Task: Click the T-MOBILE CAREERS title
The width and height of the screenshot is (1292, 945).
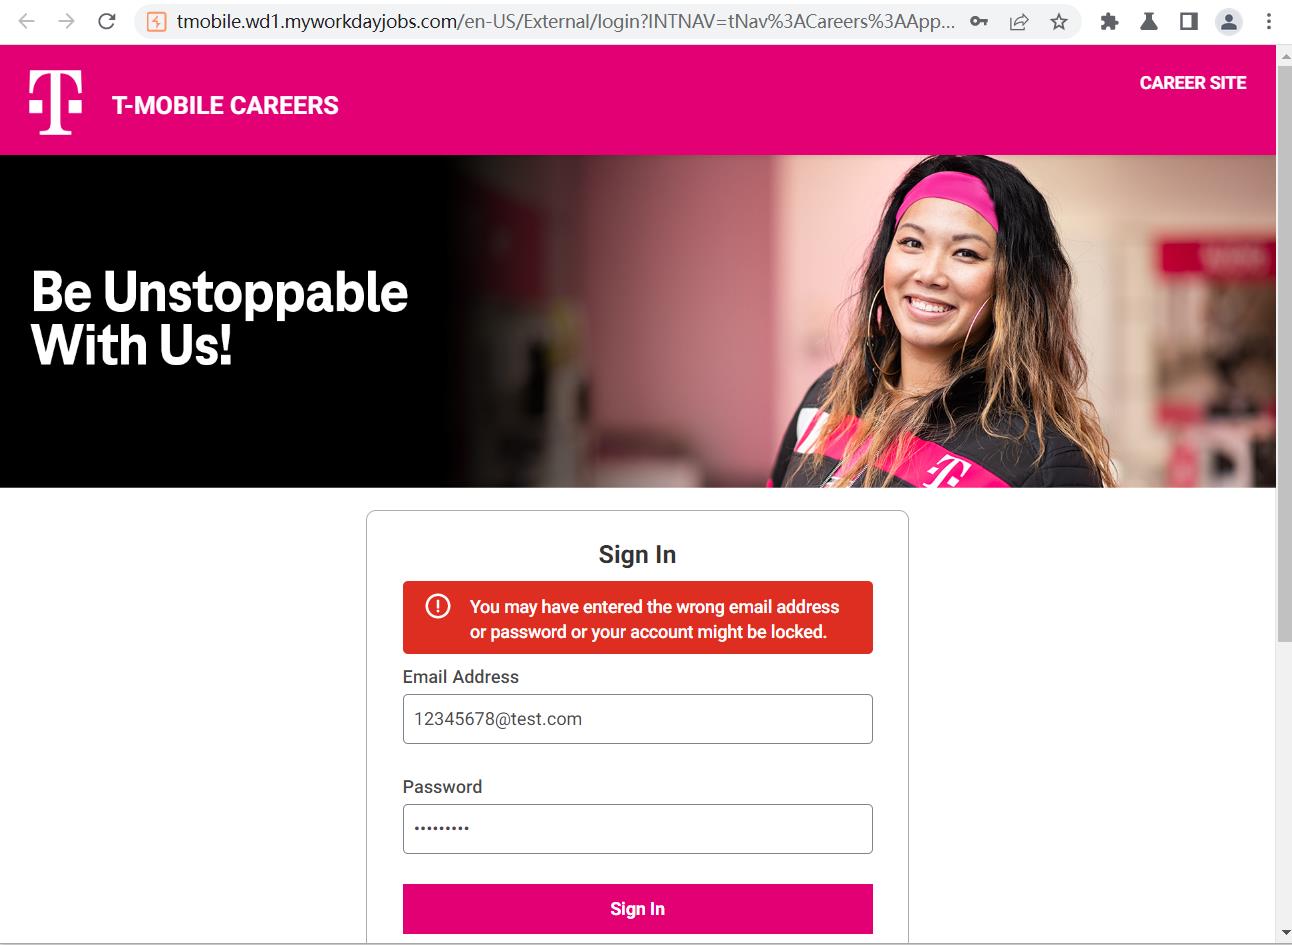Action: point(225,105)
